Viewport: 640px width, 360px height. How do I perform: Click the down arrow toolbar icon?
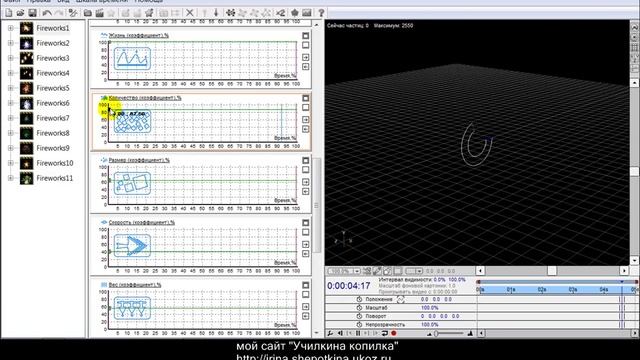pos(216,13)
